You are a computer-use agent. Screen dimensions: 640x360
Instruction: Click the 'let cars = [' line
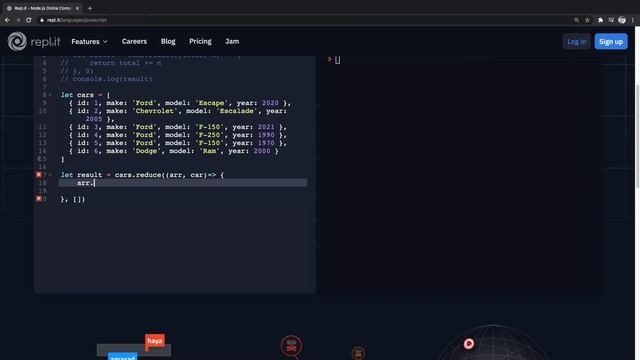click(85, 95)
